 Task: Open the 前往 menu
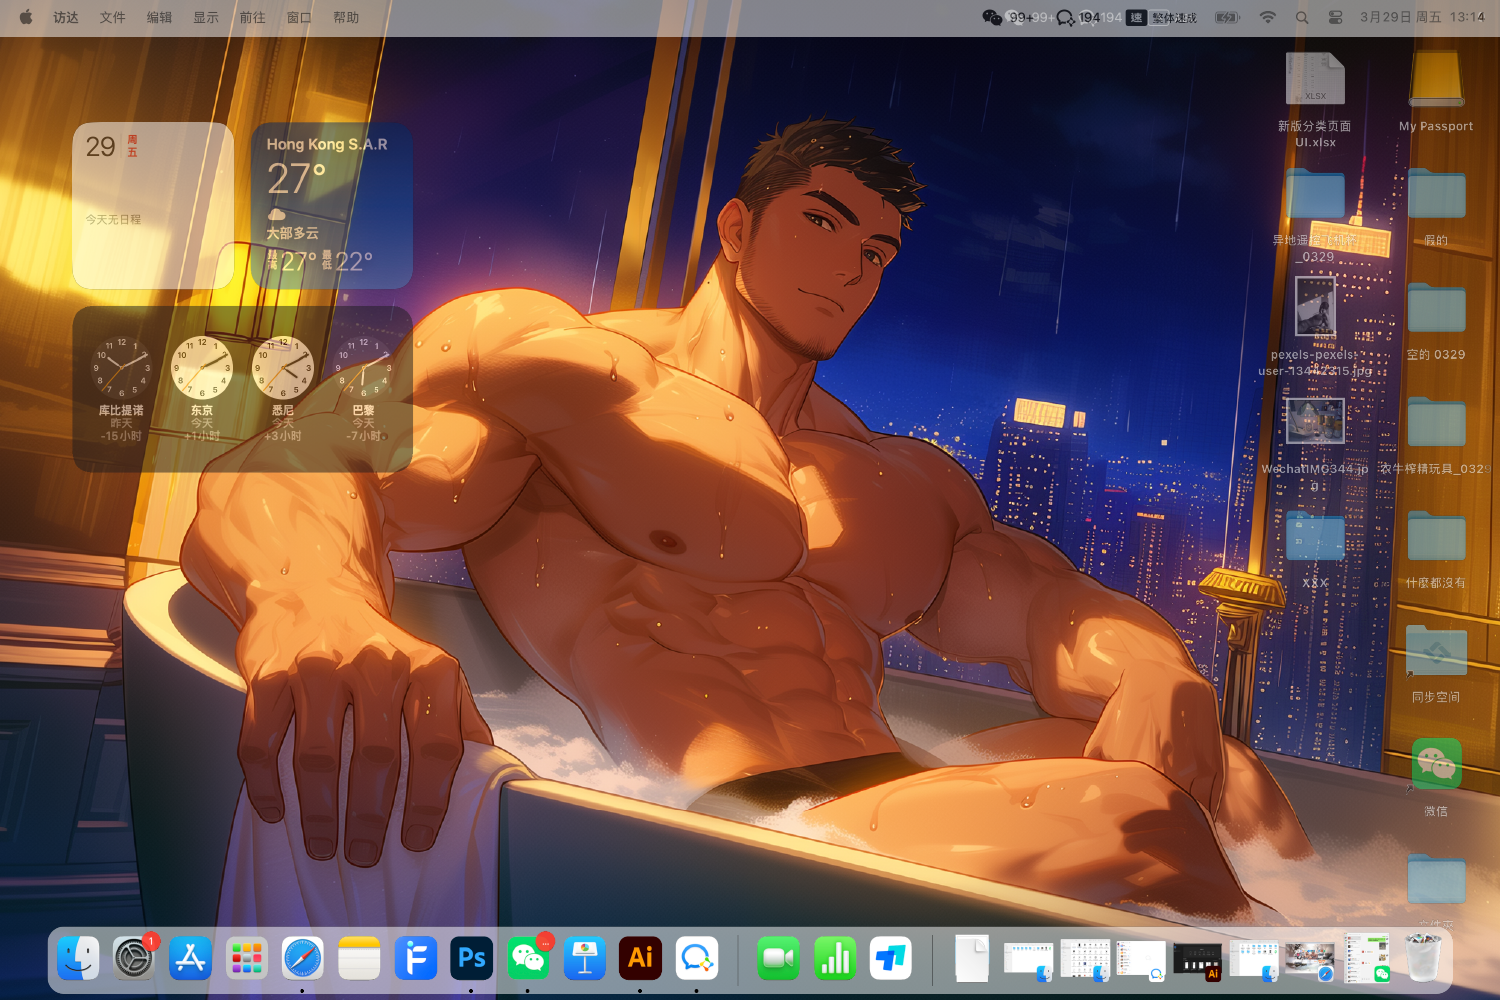(x=253, y=17)
